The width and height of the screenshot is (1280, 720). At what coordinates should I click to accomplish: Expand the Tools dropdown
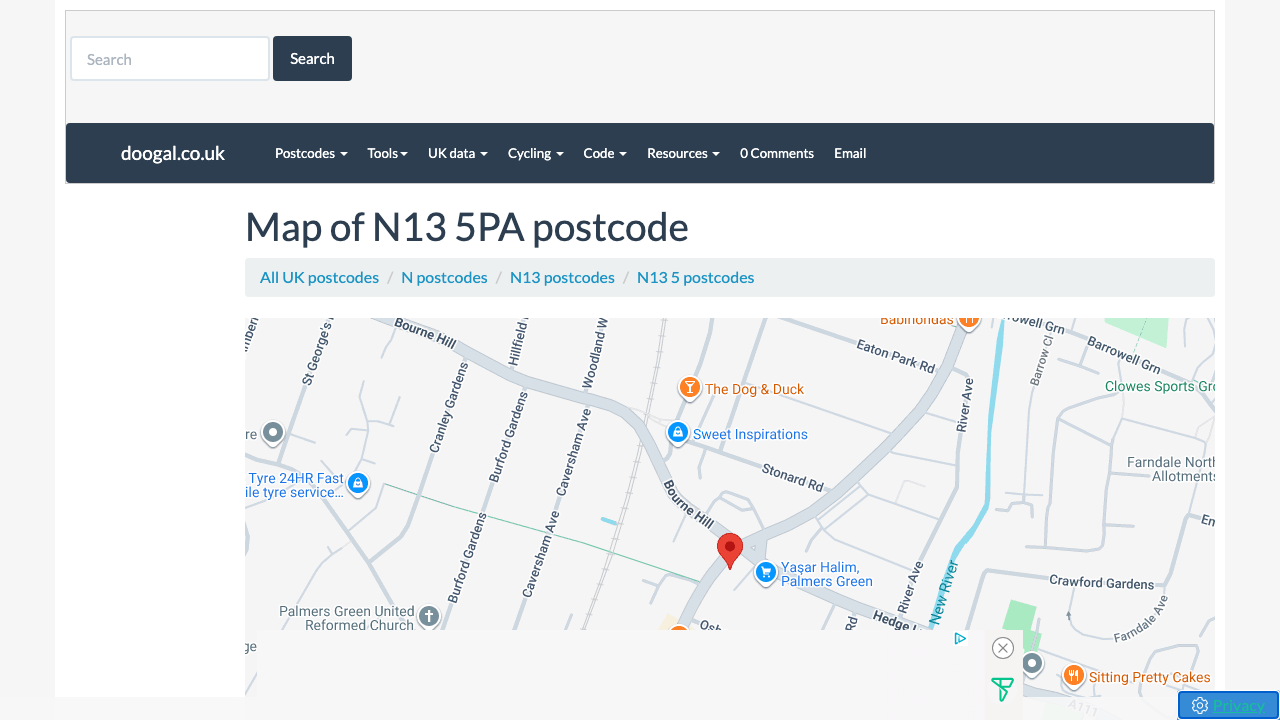(x=387, y=153)
